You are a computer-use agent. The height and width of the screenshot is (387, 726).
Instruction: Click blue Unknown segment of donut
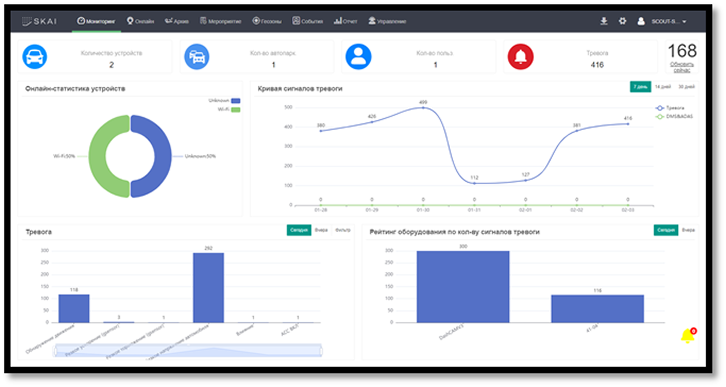163,156
